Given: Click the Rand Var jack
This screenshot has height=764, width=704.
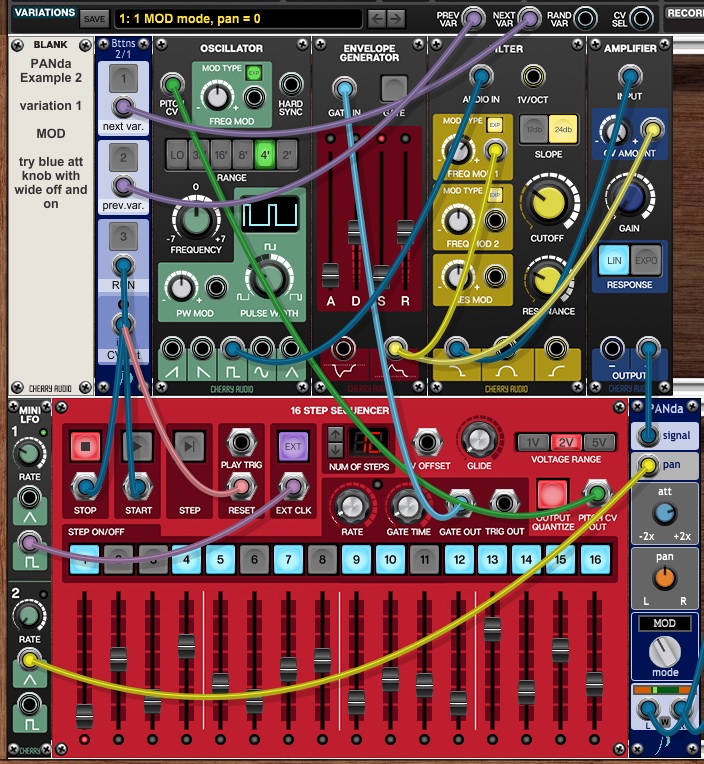Looking at the screenshot, I should [x=585, y=17].
